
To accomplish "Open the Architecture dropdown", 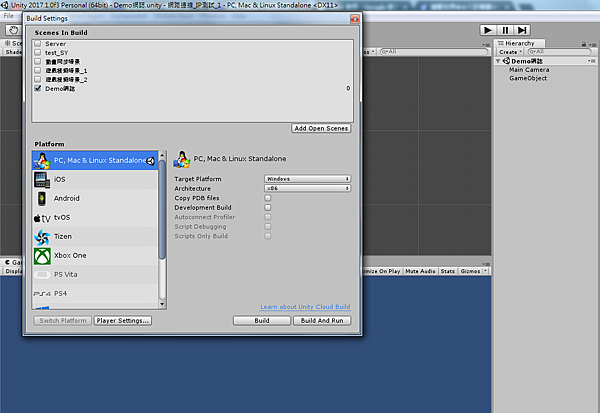I will click(x=307, y=188).
